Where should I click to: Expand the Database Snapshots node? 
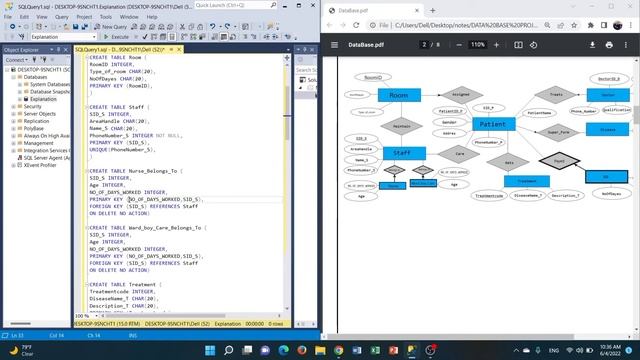[x=20, y=92]
